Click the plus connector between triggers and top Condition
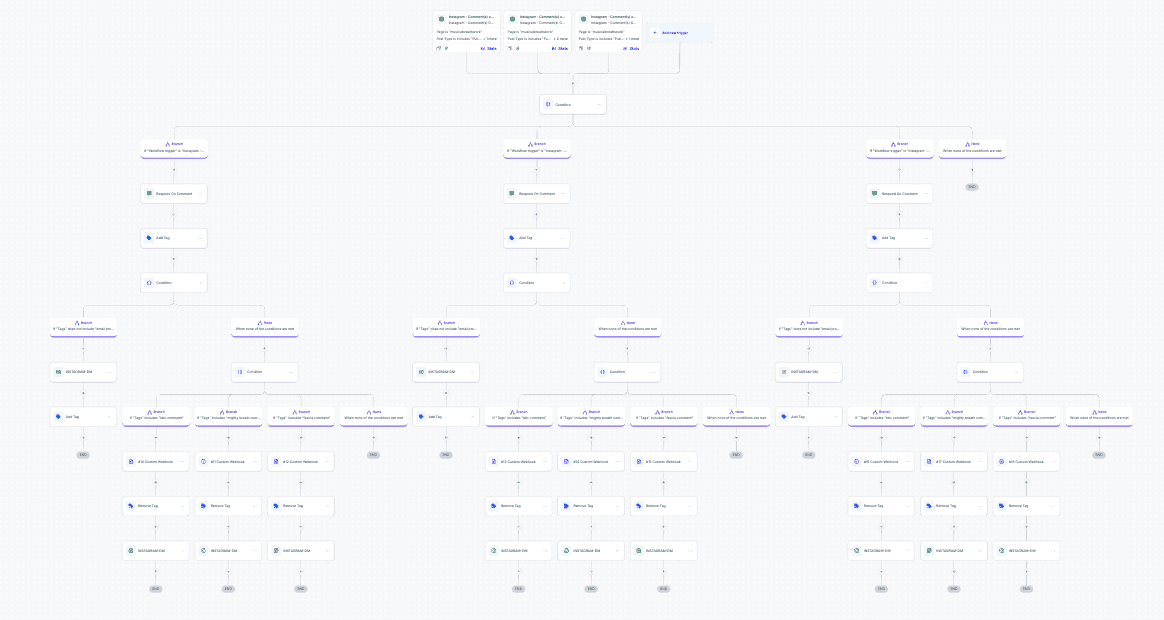 click(573, 83)
